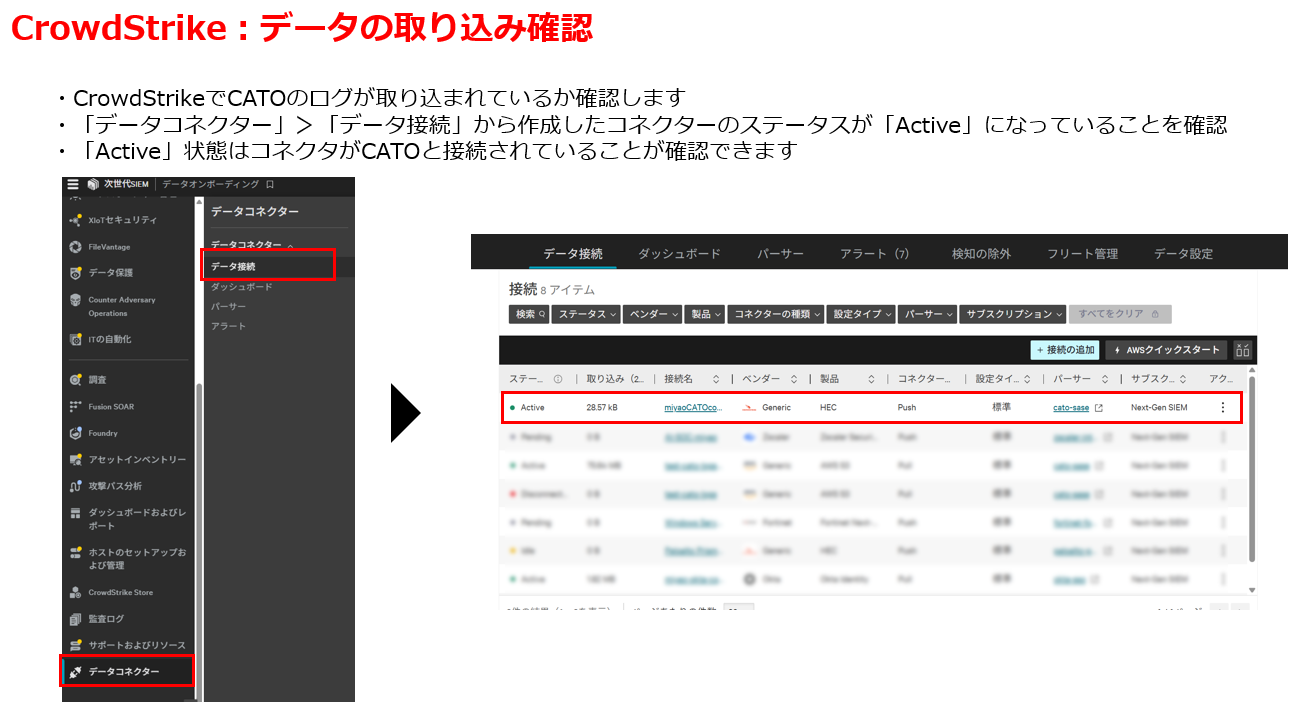Click the connections table vertical scrollbar
Image resolution: width=1303 pixels, height=702 pixels.
[x=1251, y=470]
